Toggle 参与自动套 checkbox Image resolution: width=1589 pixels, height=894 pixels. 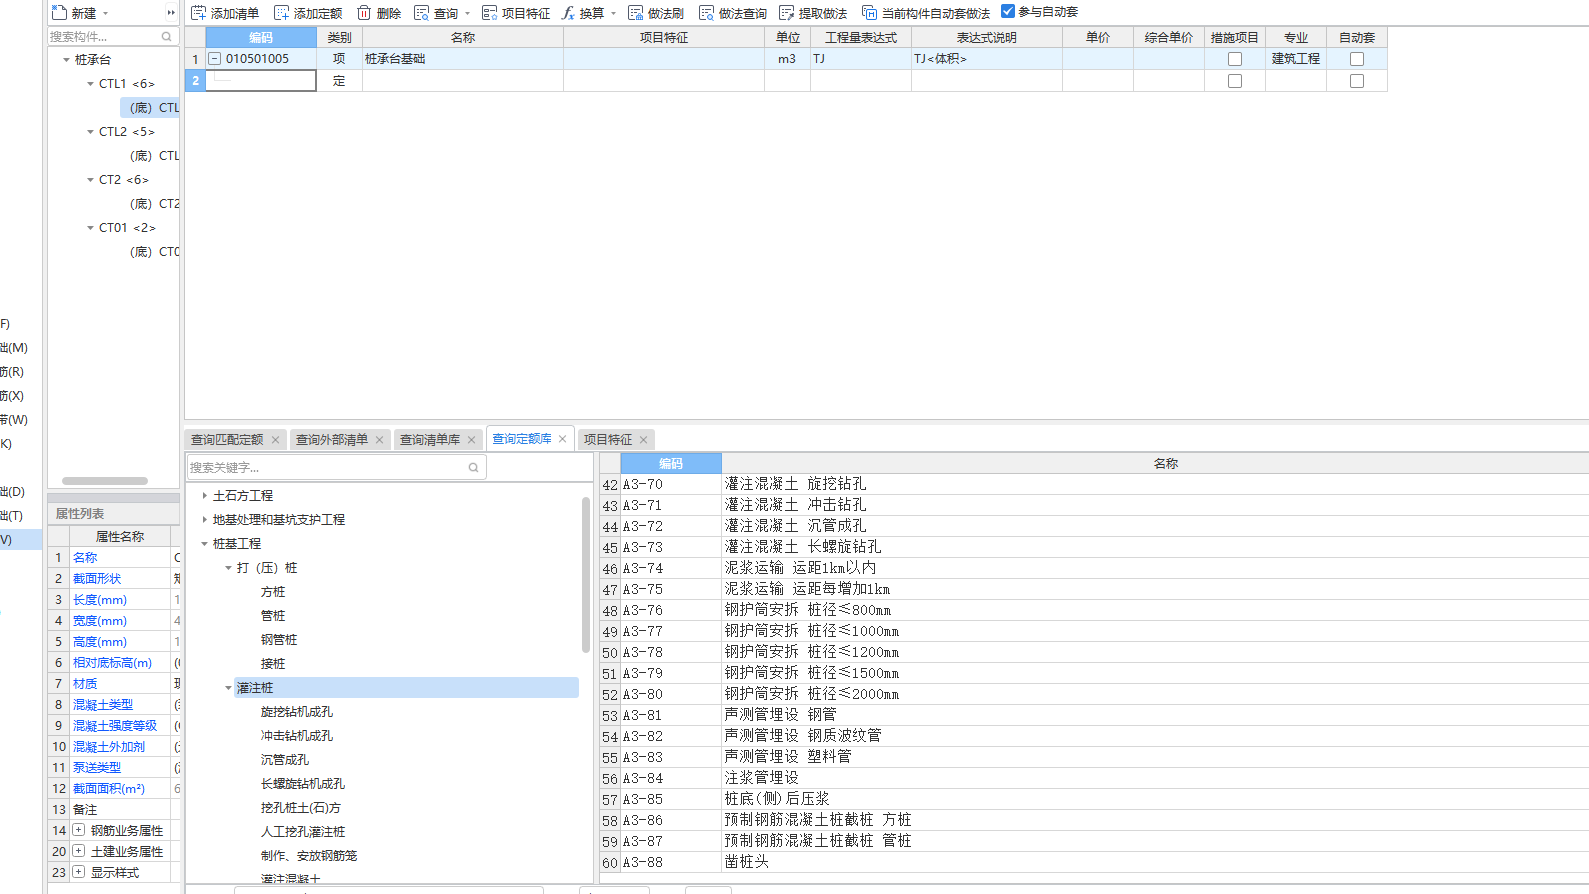click(1008, 12)
